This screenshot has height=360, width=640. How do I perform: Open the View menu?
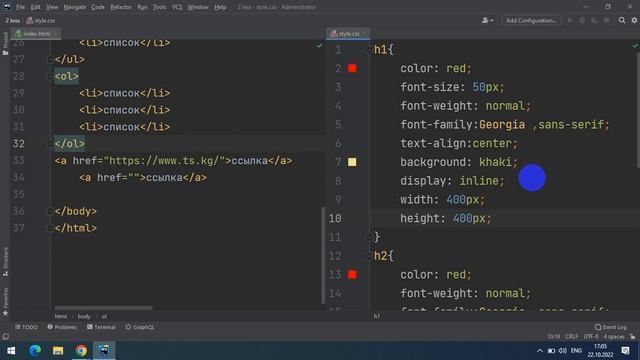(52, 7)
